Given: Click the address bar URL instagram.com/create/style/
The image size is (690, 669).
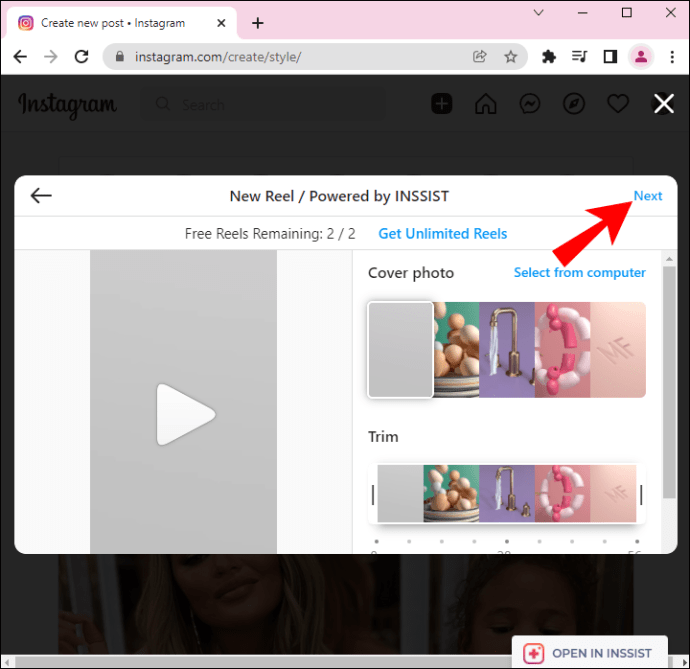Looking at the screenshot, I should (218, 57).
